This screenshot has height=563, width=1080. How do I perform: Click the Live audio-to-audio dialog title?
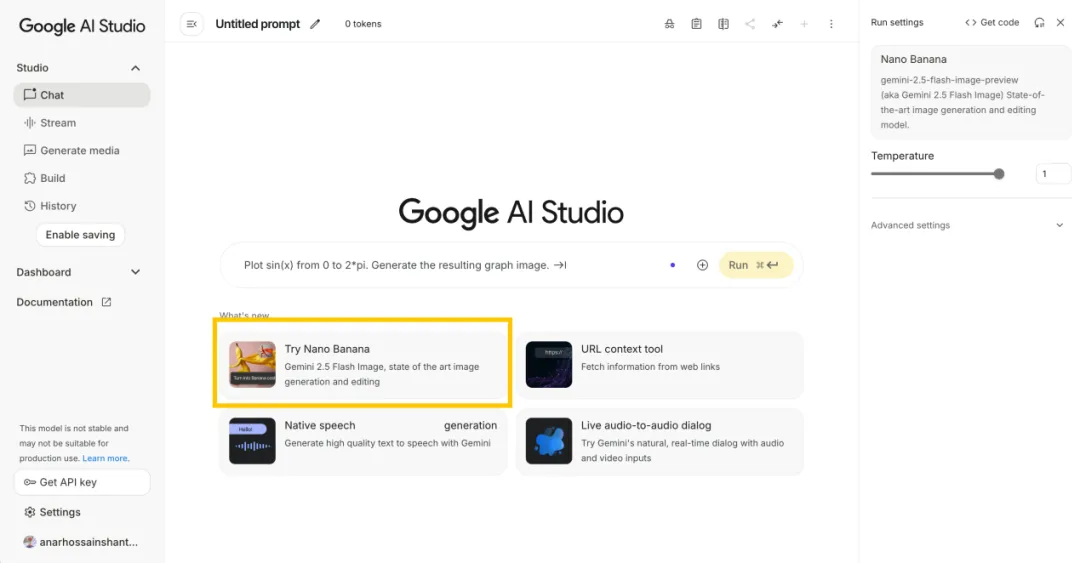click(x=646, y=426)
